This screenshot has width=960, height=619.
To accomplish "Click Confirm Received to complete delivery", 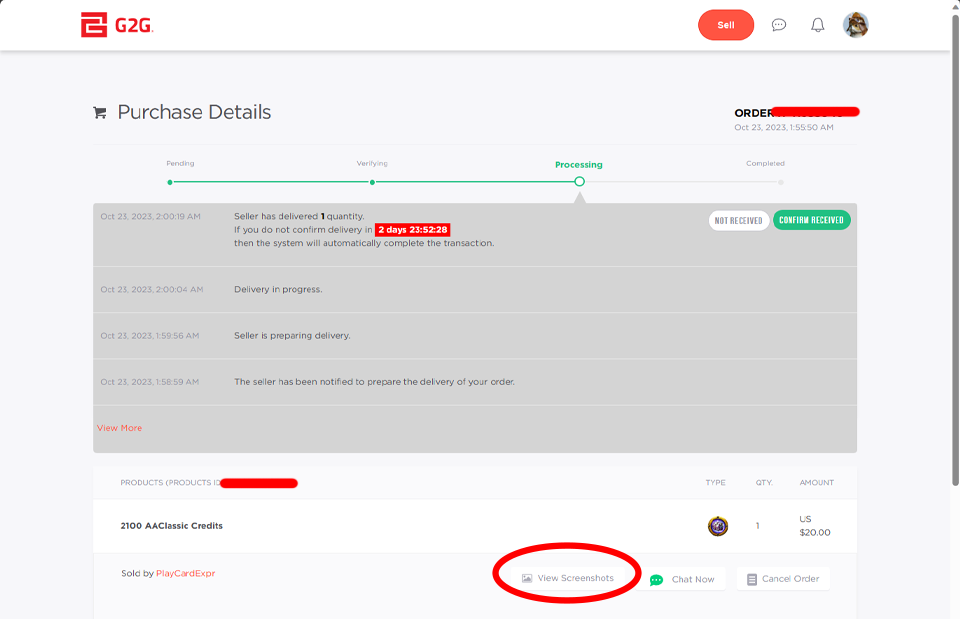I will [x=811, y=219].
